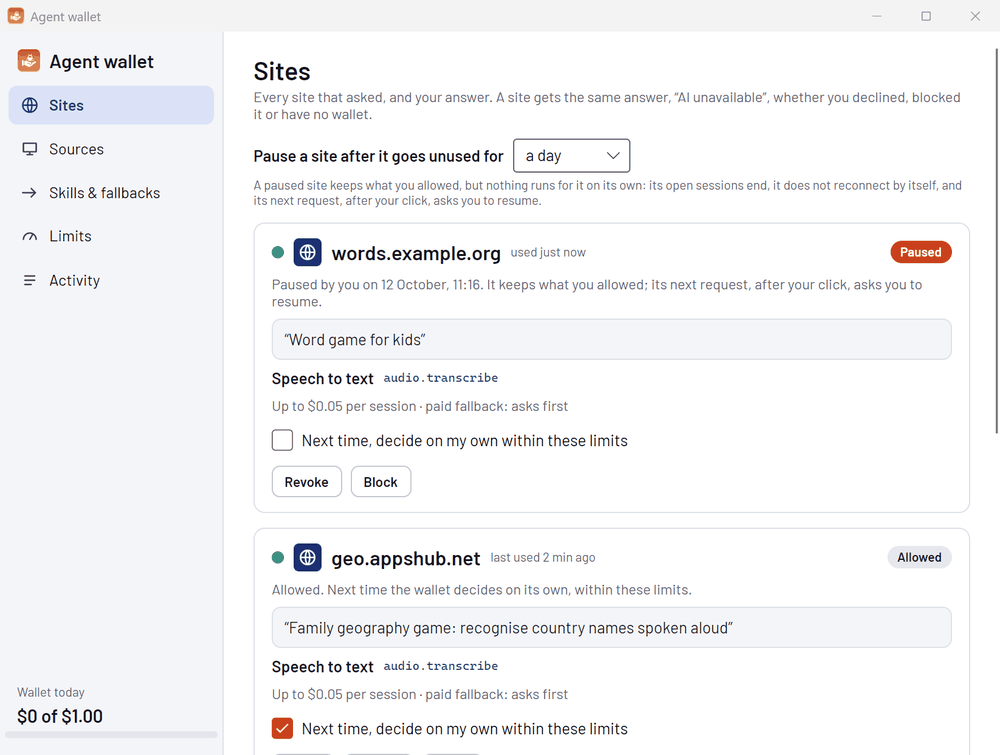Viewport: 1000px width, 755px height.
Task: Click "Wallet today" label in the sidebar
Action: [51, 693]
